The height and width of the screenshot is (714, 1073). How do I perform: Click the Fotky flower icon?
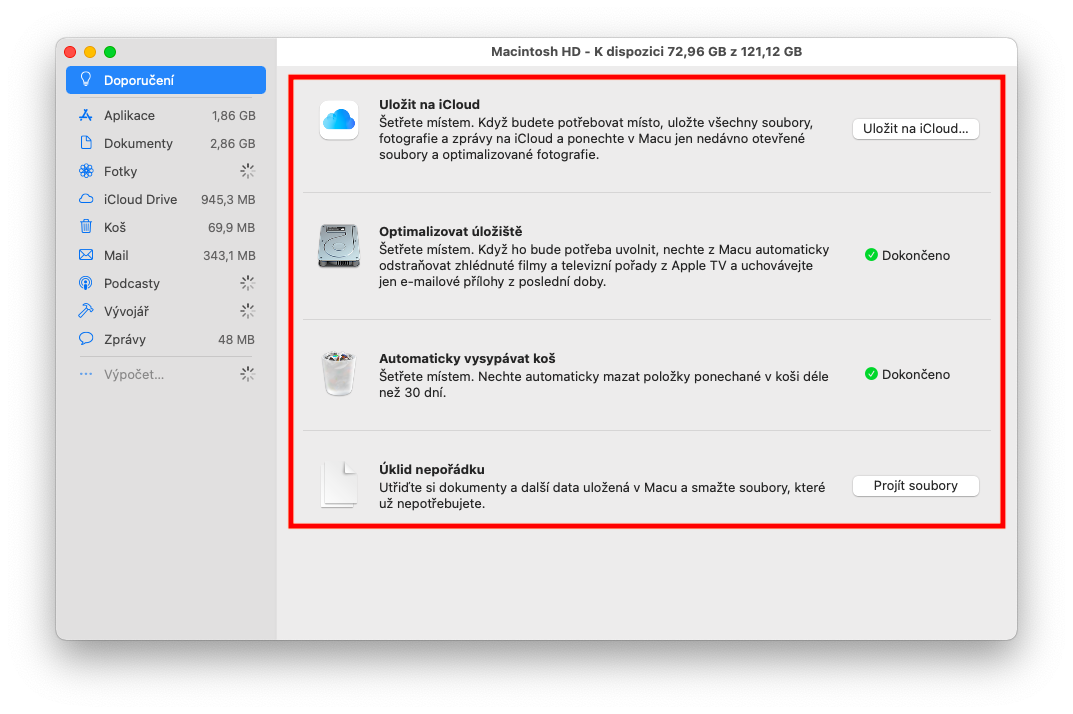[x=86, y=171]
